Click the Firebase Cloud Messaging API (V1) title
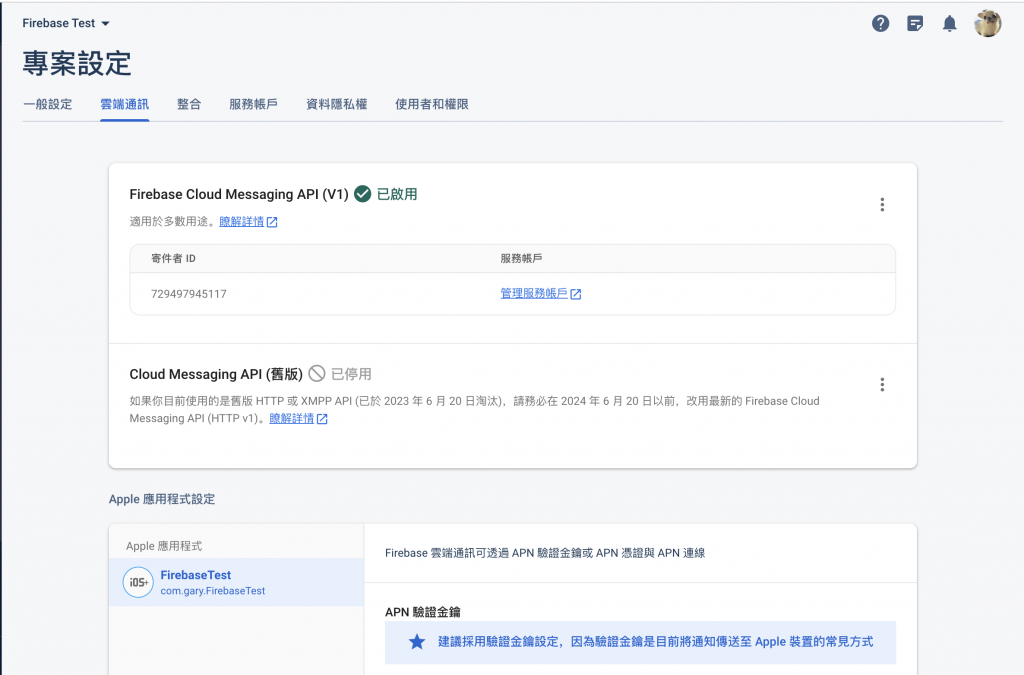Image resolution: width=1024 pixels, height=675 pixels. (239, 195)
